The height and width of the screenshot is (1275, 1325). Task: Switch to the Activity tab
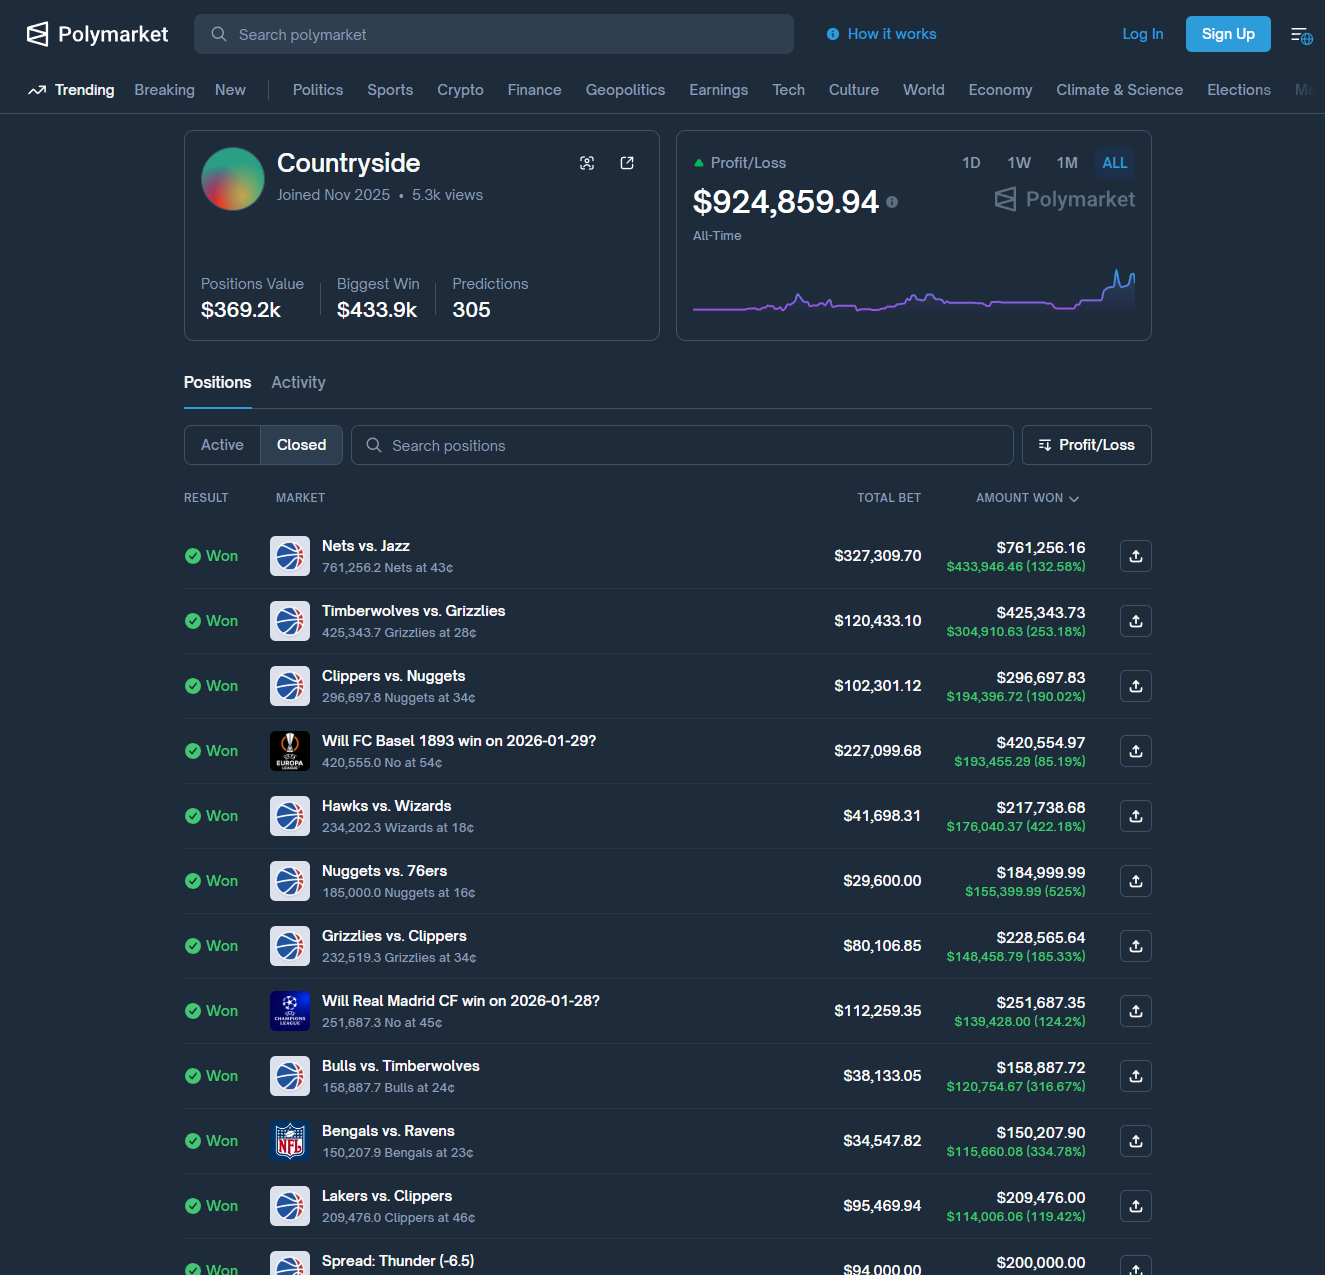pyautogui.click(x=298, y=382)
